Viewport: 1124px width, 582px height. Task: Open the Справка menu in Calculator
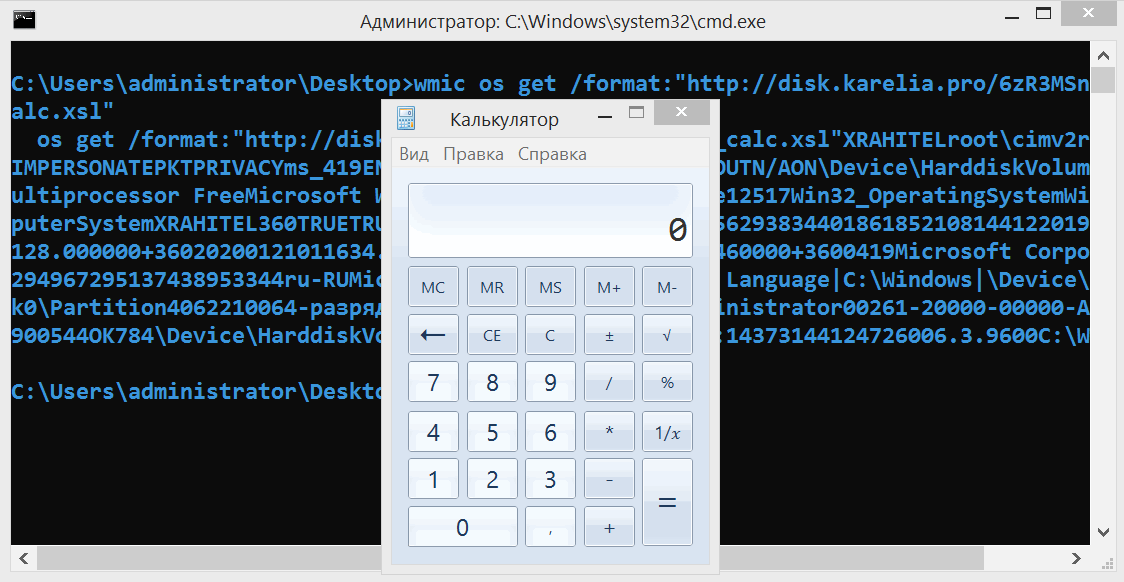click(x=552, y=154)
